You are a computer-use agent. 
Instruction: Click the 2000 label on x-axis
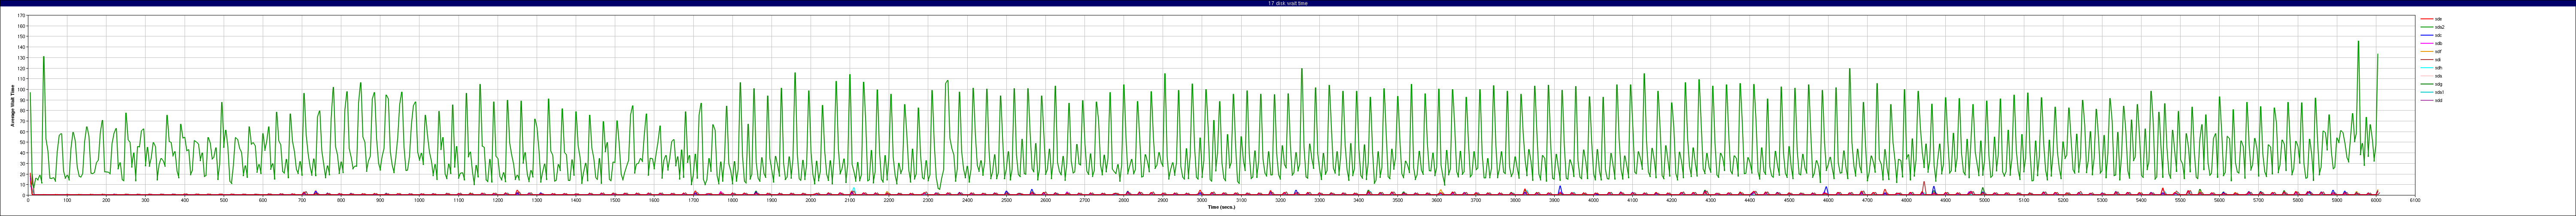[x=810, y=200]
